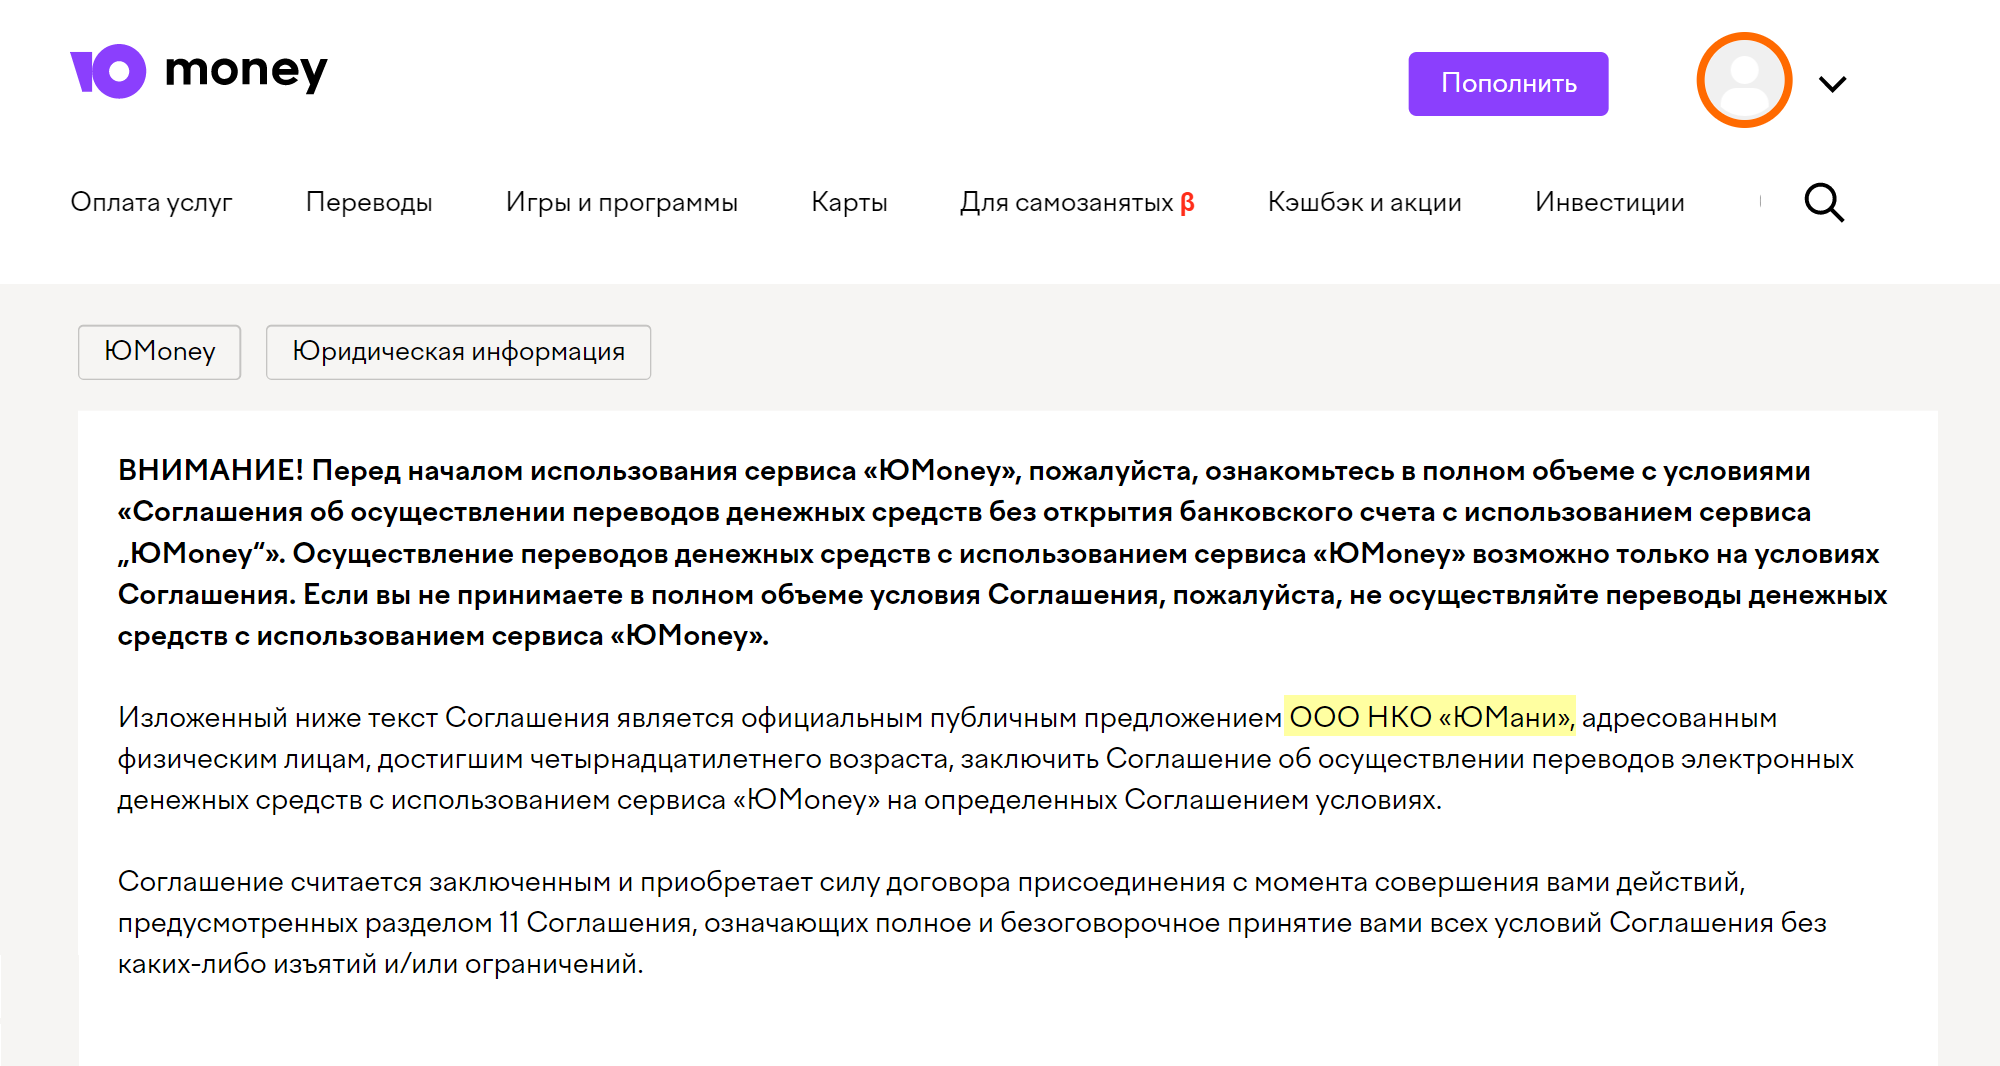Click paragraph starting Соглашение считается заключенным

pyautogui.click(x=972, y=922)
